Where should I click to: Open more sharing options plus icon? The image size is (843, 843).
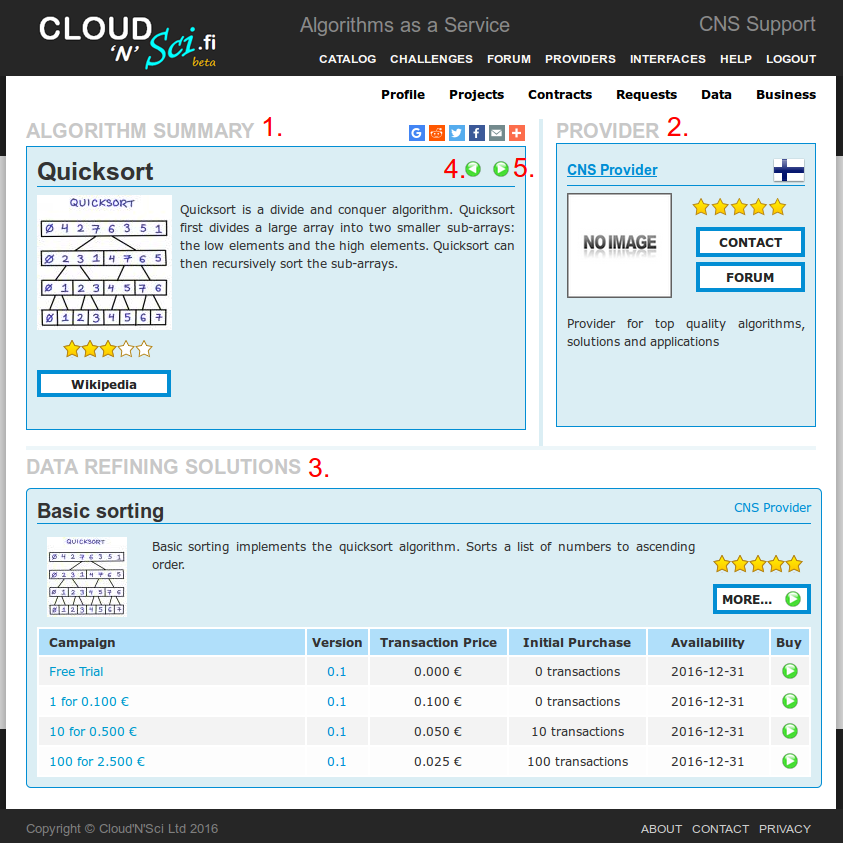[516, 132]
